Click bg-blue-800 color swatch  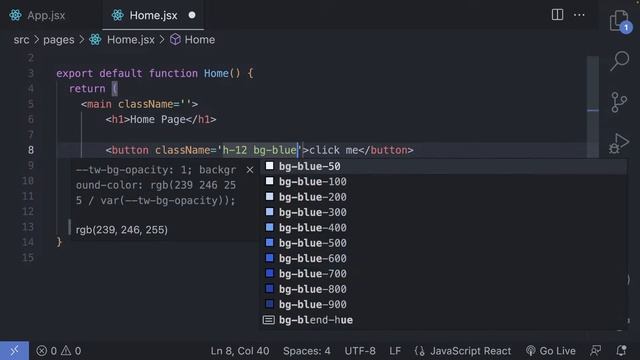coord(269,289)
